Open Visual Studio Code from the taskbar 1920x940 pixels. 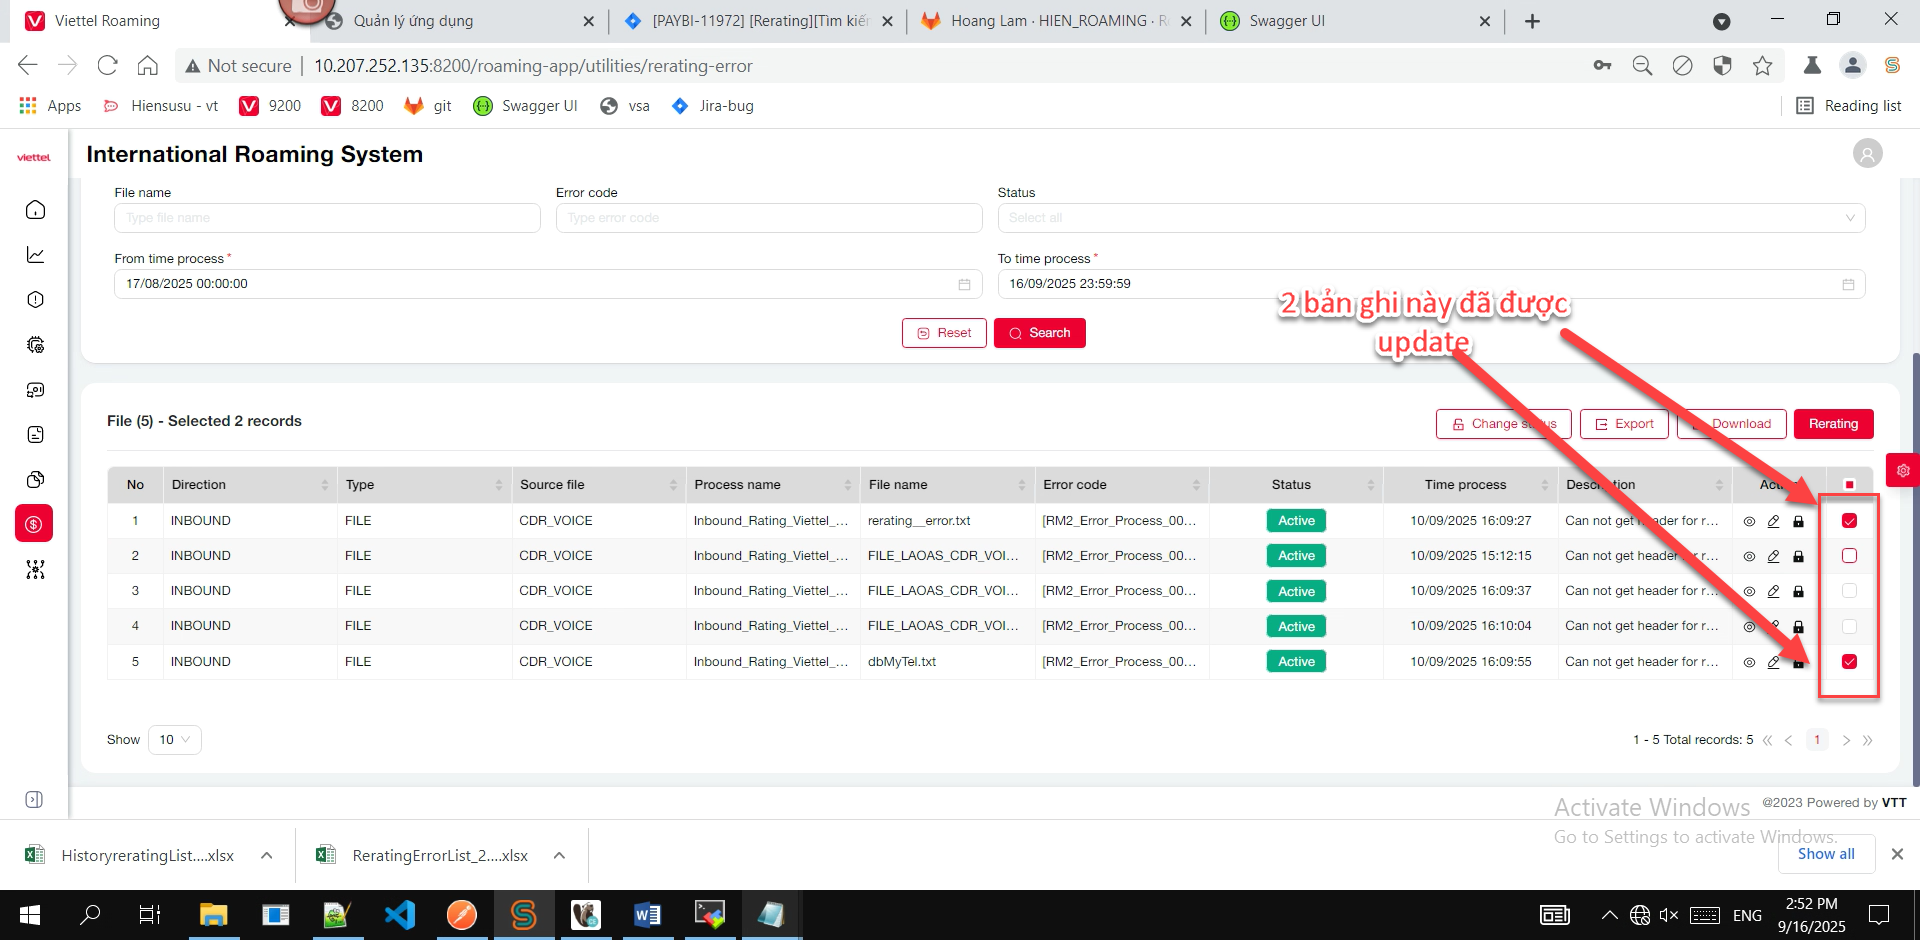tap(399, 915)
